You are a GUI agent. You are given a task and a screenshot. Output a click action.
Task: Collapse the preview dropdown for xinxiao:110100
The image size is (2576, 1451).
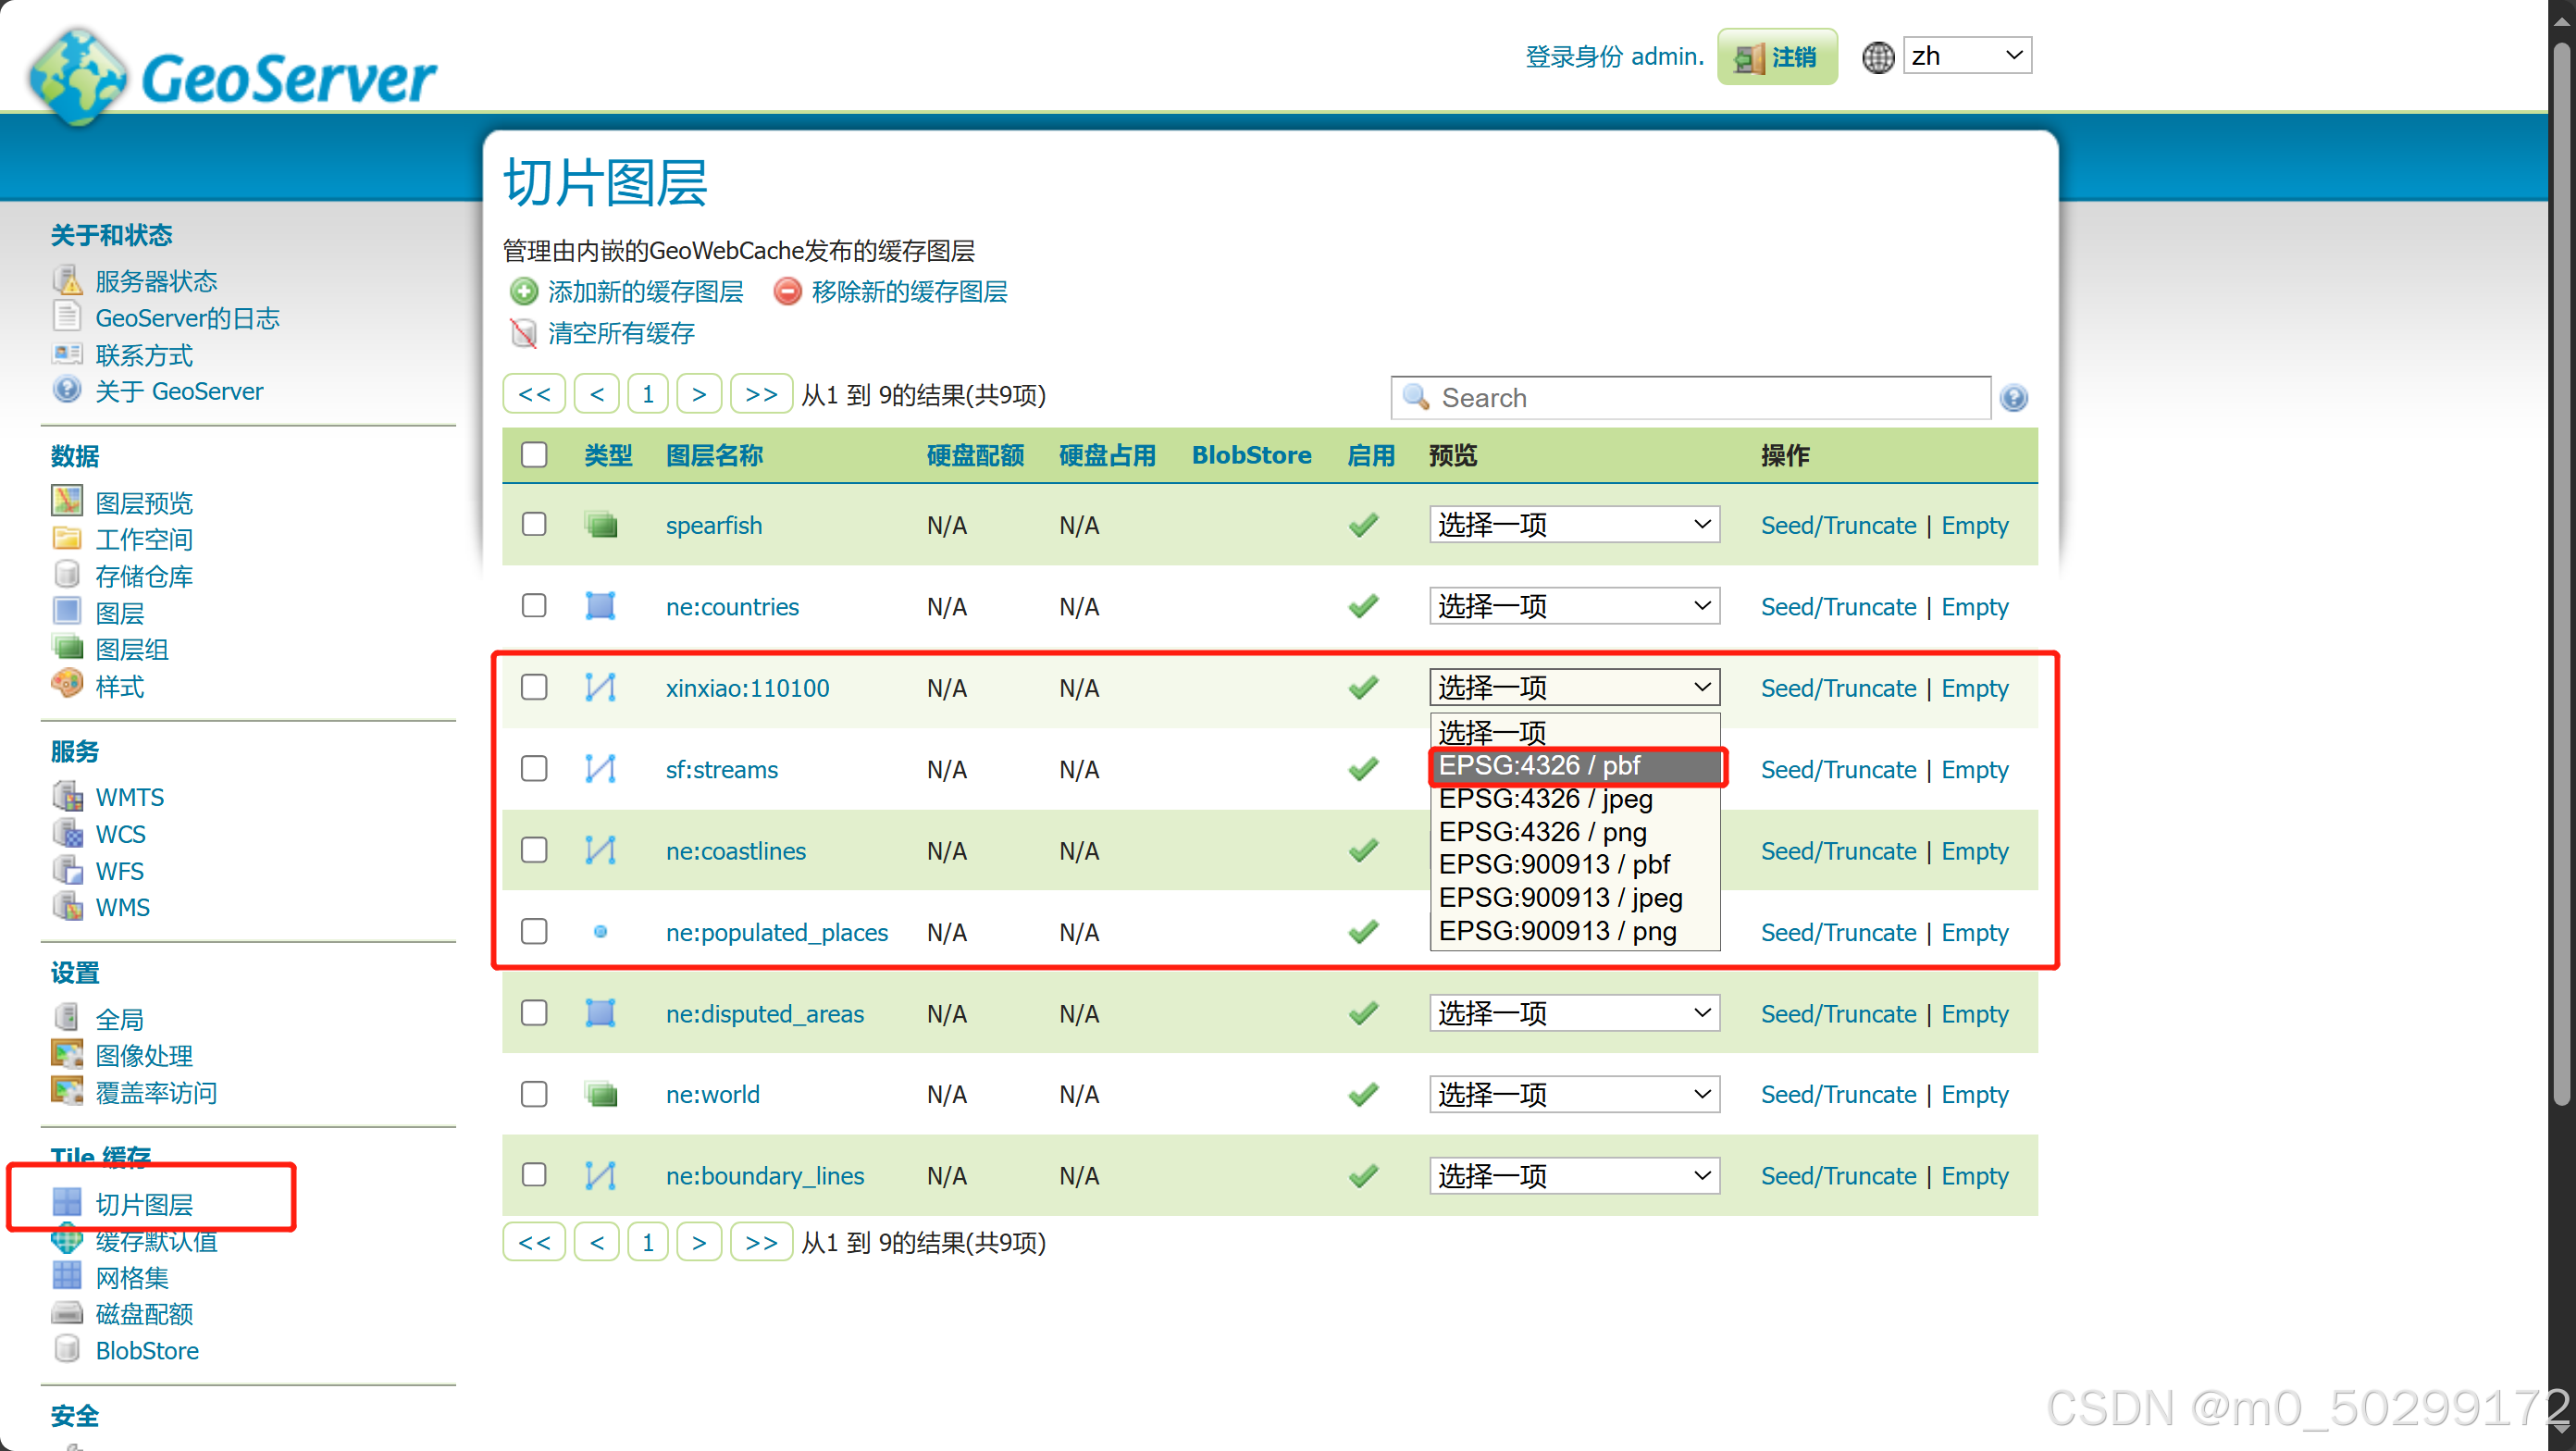pos(1574,687)
